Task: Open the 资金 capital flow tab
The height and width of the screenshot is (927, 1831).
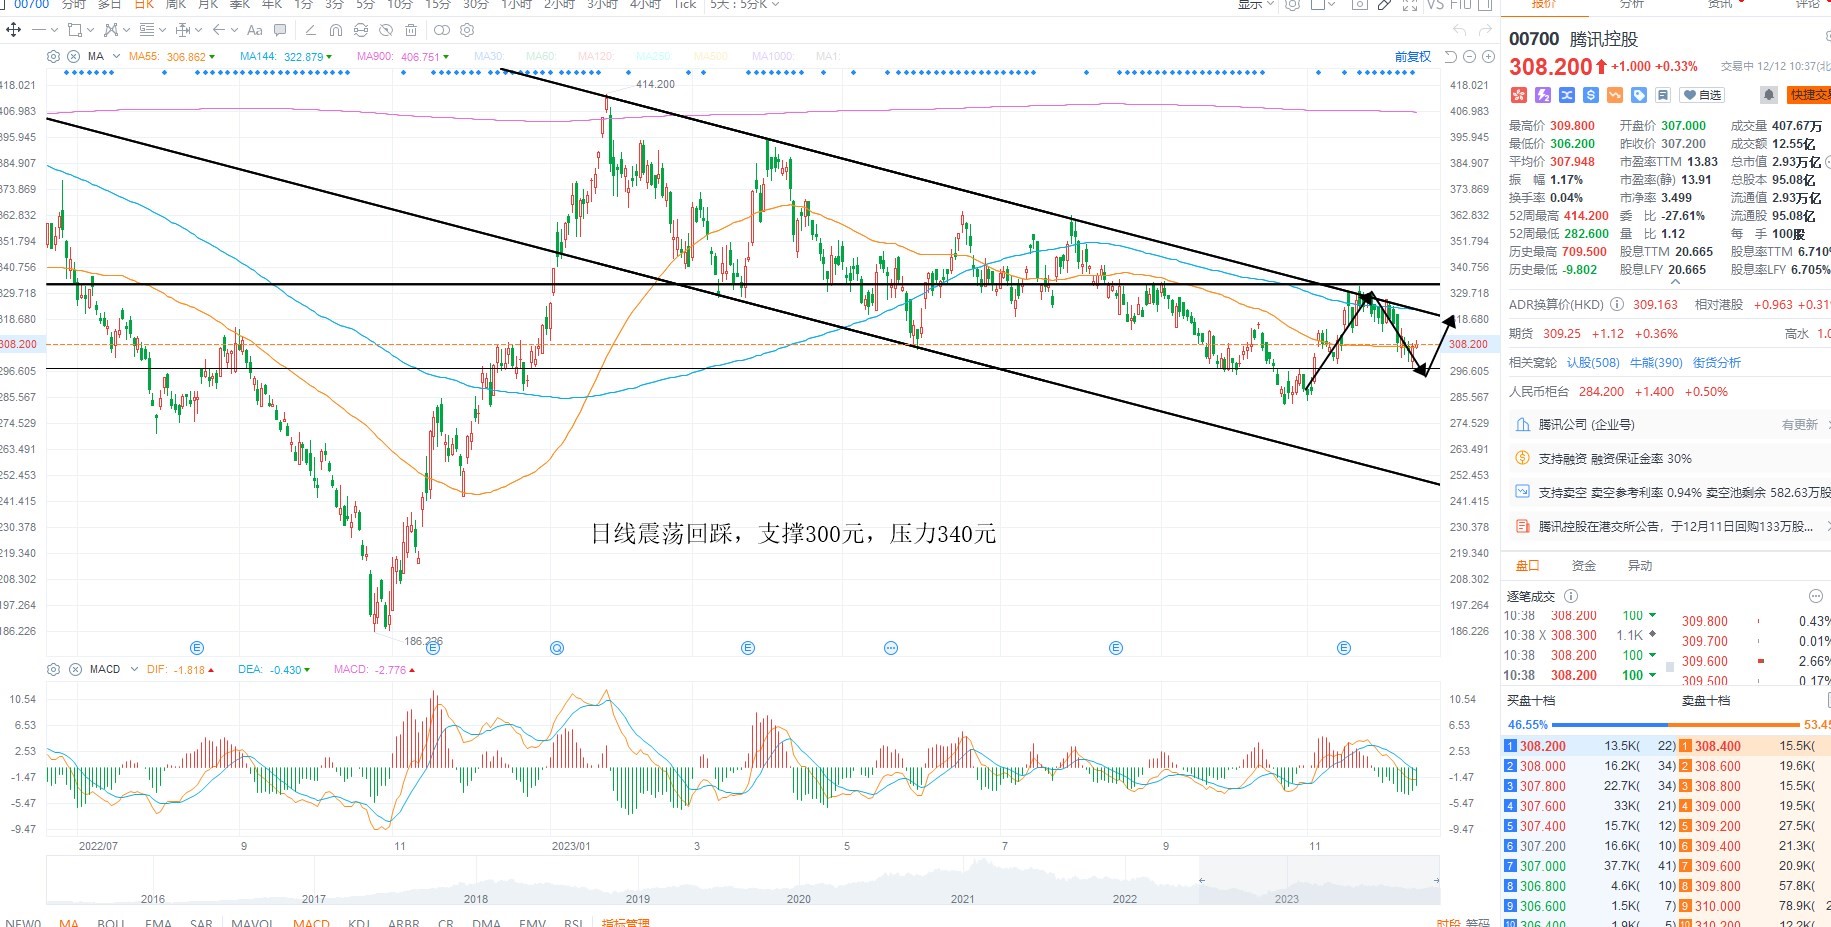Action: coord(1584,565)
